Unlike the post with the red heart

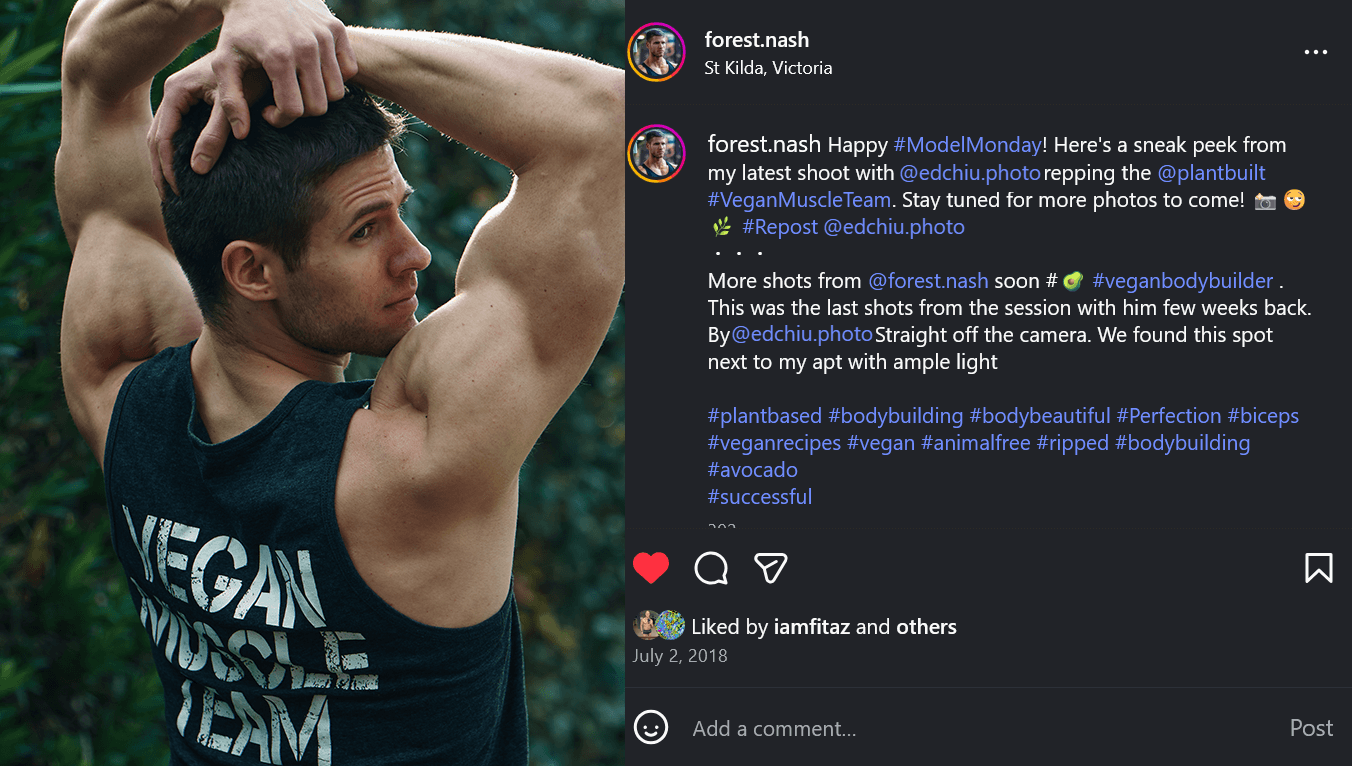pos(651,568)
